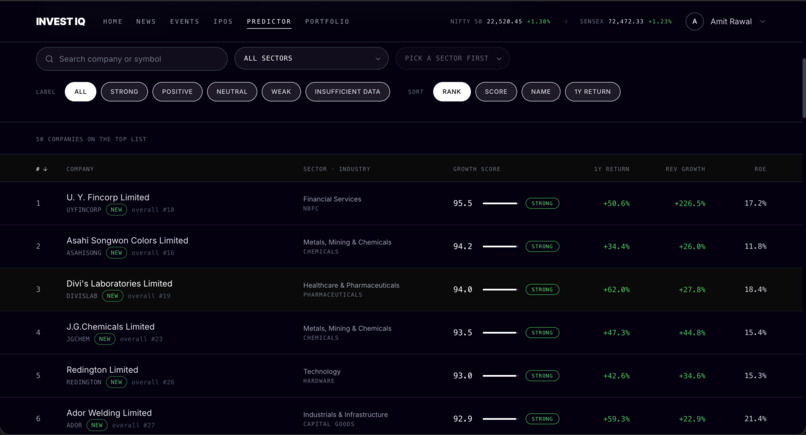
Task: Open the Portfolio page
Action: tap(327, 22)
